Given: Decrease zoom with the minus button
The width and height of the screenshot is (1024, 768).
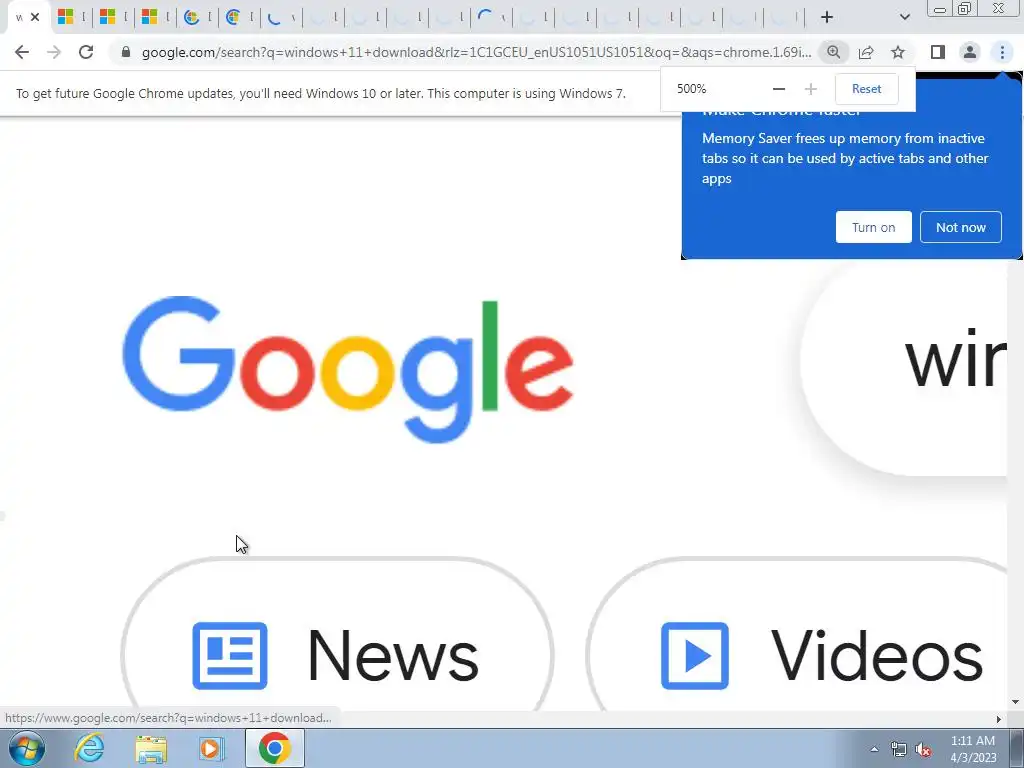Looking at the screenshot, I should [778, 89].
